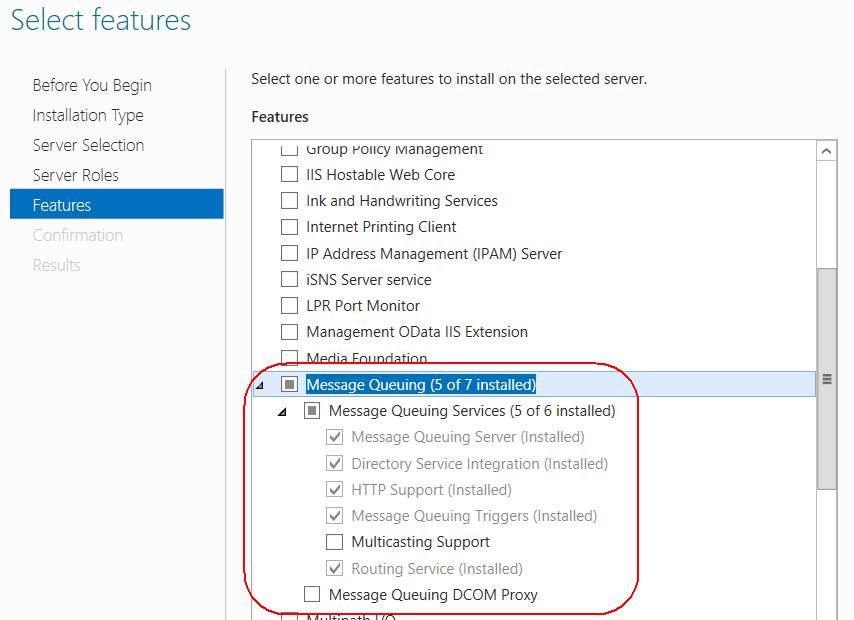Click the features list scrollbar thumb
Screen dimensions: 854x620
tap(827, 379)
